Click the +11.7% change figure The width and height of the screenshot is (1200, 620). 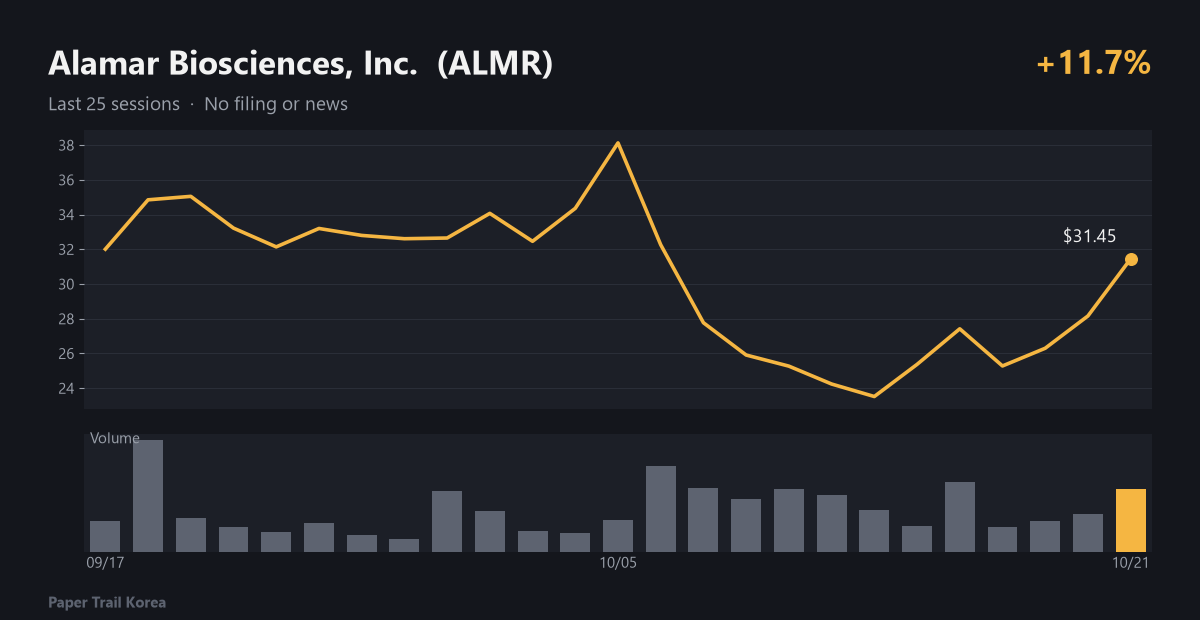(x=1094, y=64)
